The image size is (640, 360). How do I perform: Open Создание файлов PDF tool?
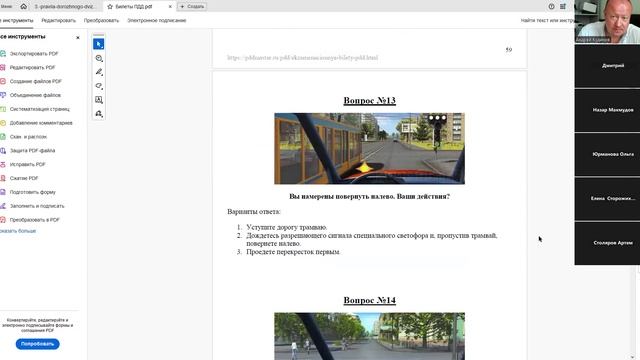[36, 81]
